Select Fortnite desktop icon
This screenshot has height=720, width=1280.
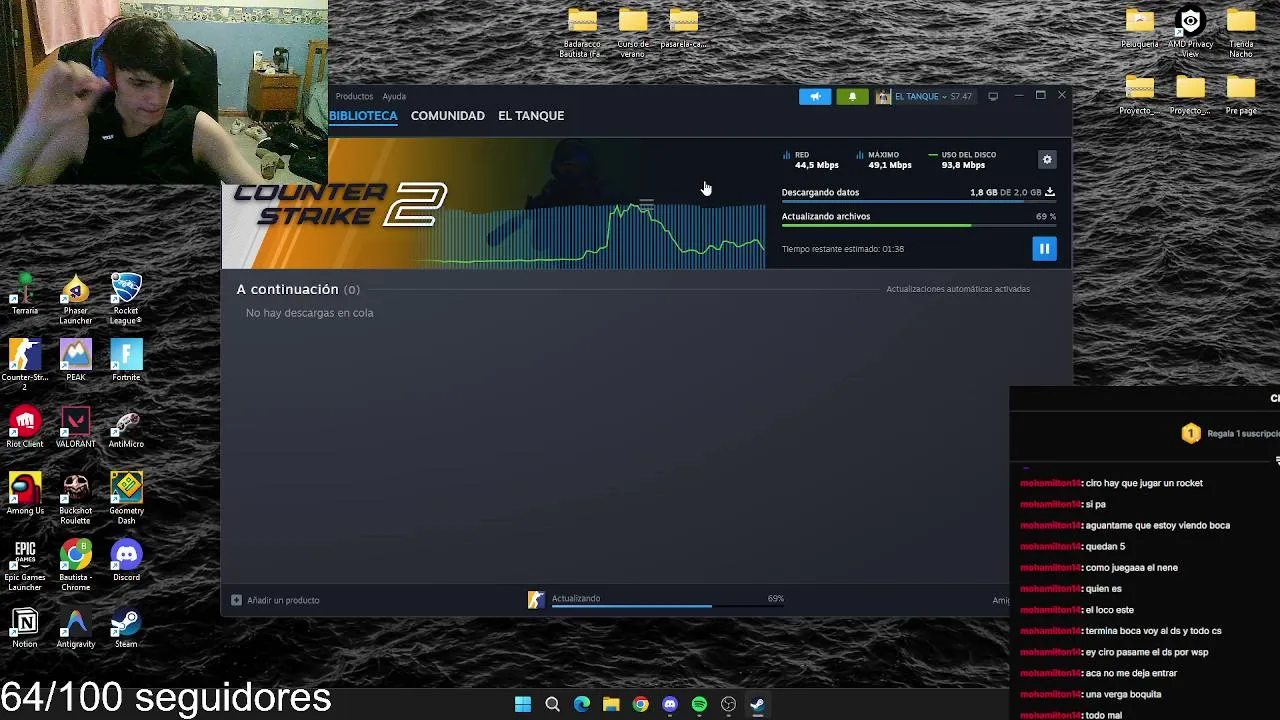pyautogui.click(x=126, y=360)
